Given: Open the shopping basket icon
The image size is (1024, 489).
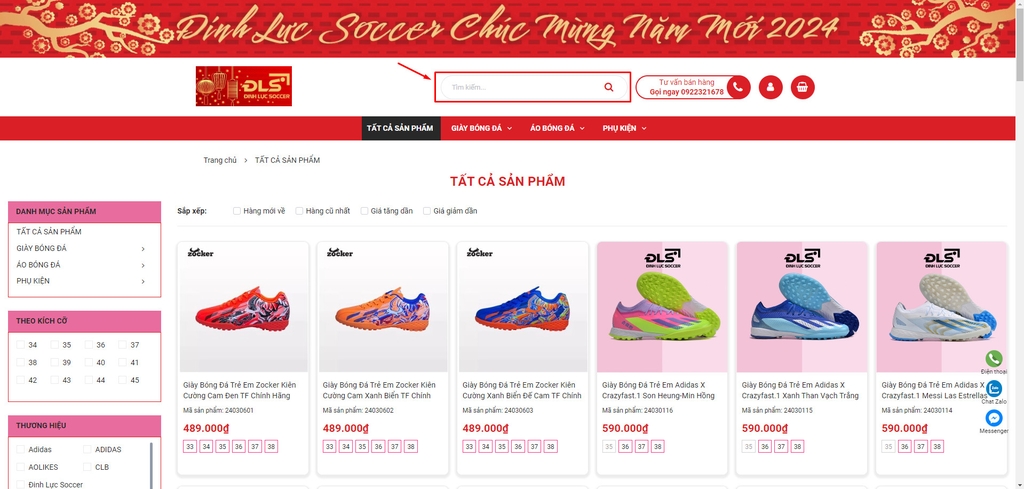Looking at the screenshot, I should tap(803, 87).
